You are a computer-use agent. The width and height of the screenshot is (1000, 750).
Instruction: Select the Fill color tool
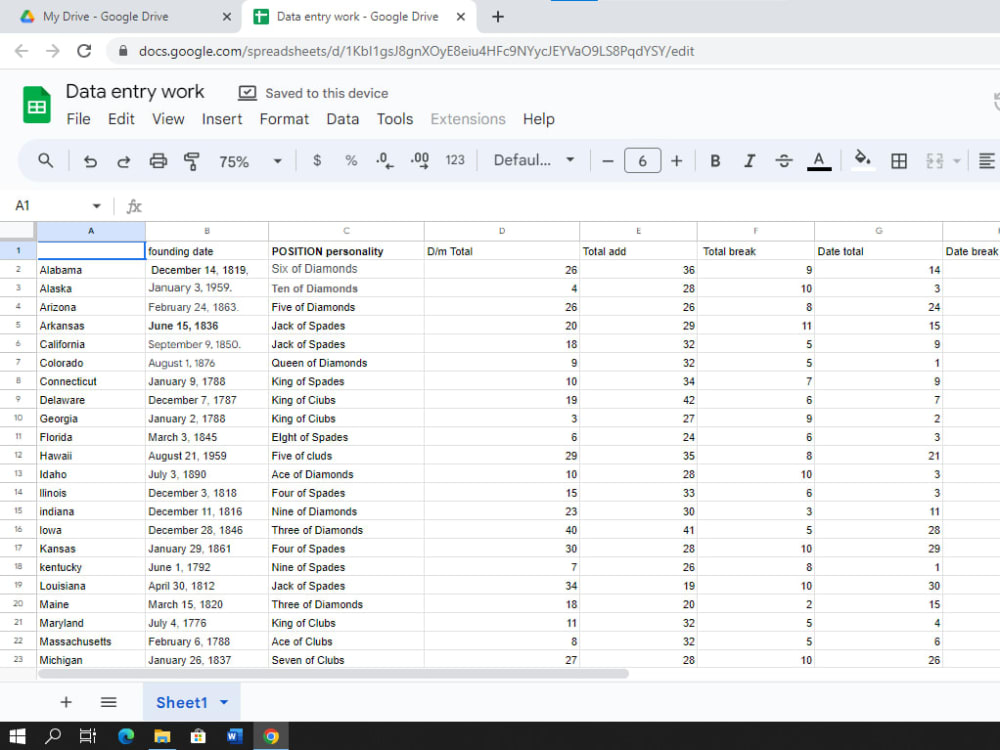pos(862,160)
